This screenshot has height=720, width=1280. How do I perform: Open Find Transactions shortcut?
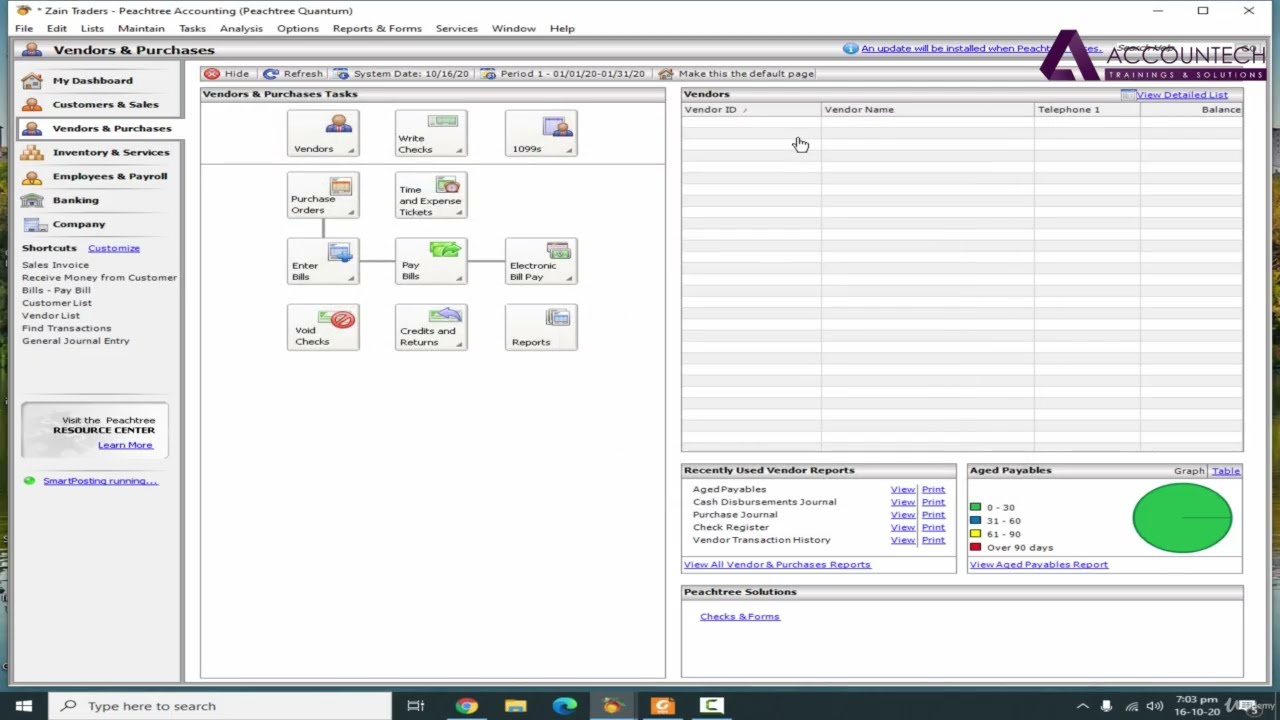pyautogui.click(x=66, y=328)
